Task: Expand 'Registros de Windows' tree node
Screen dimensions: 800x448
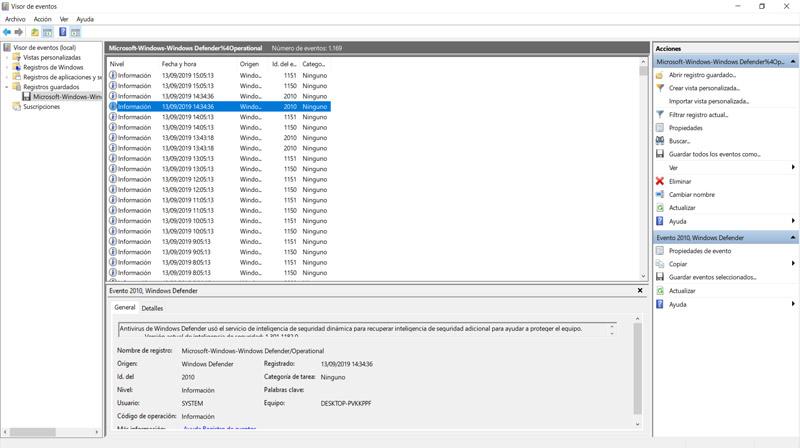Action: tap(7, 67)
